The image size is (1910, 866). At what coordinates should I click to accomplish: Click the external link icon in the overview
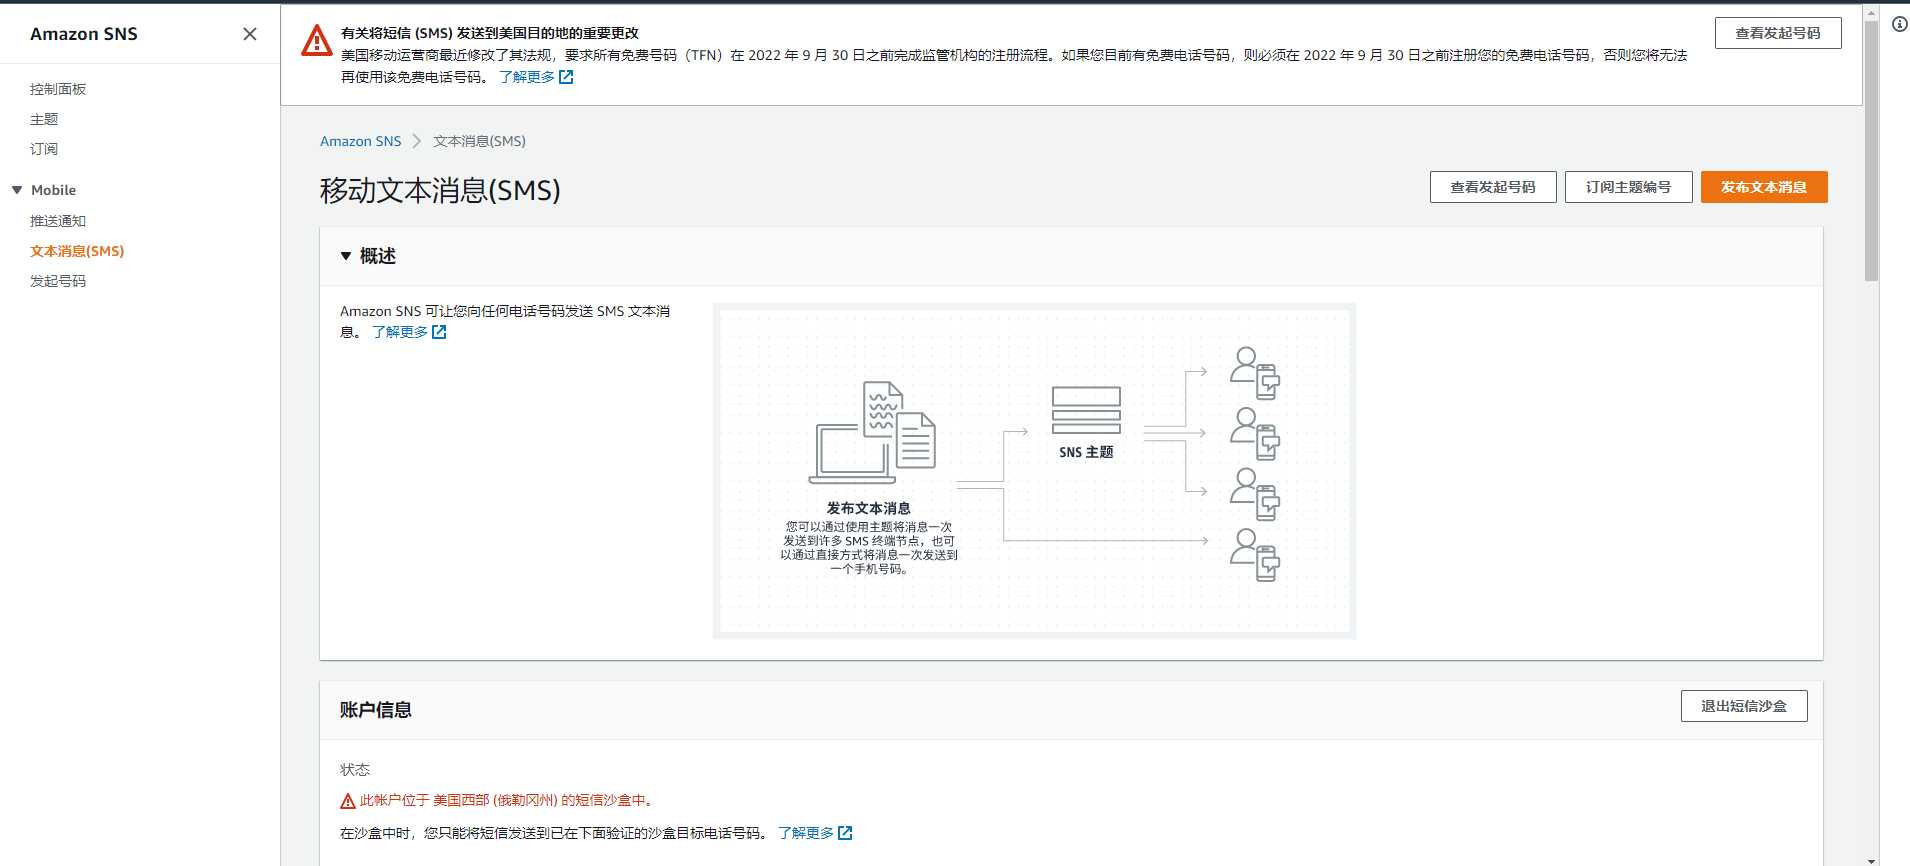tap(439, 332)
